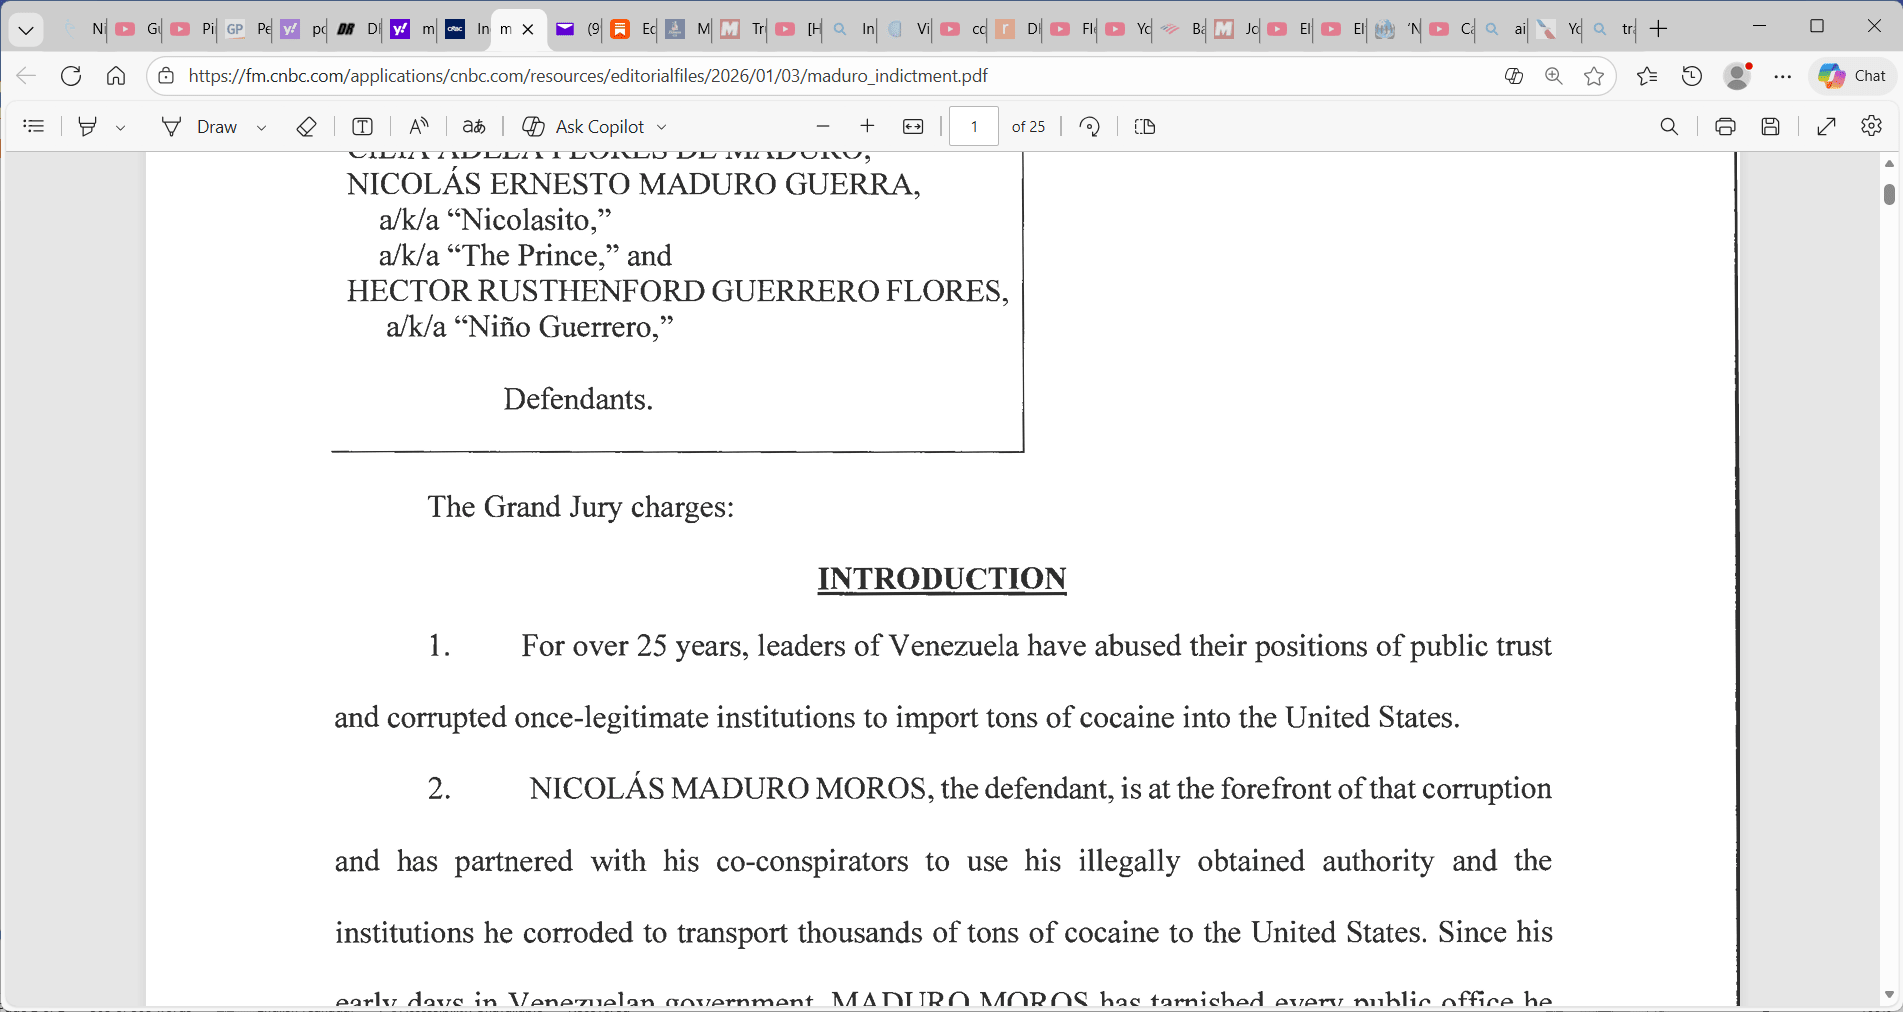View site information lock icon
1903x1012 pixels.
[x=167, y=76]
